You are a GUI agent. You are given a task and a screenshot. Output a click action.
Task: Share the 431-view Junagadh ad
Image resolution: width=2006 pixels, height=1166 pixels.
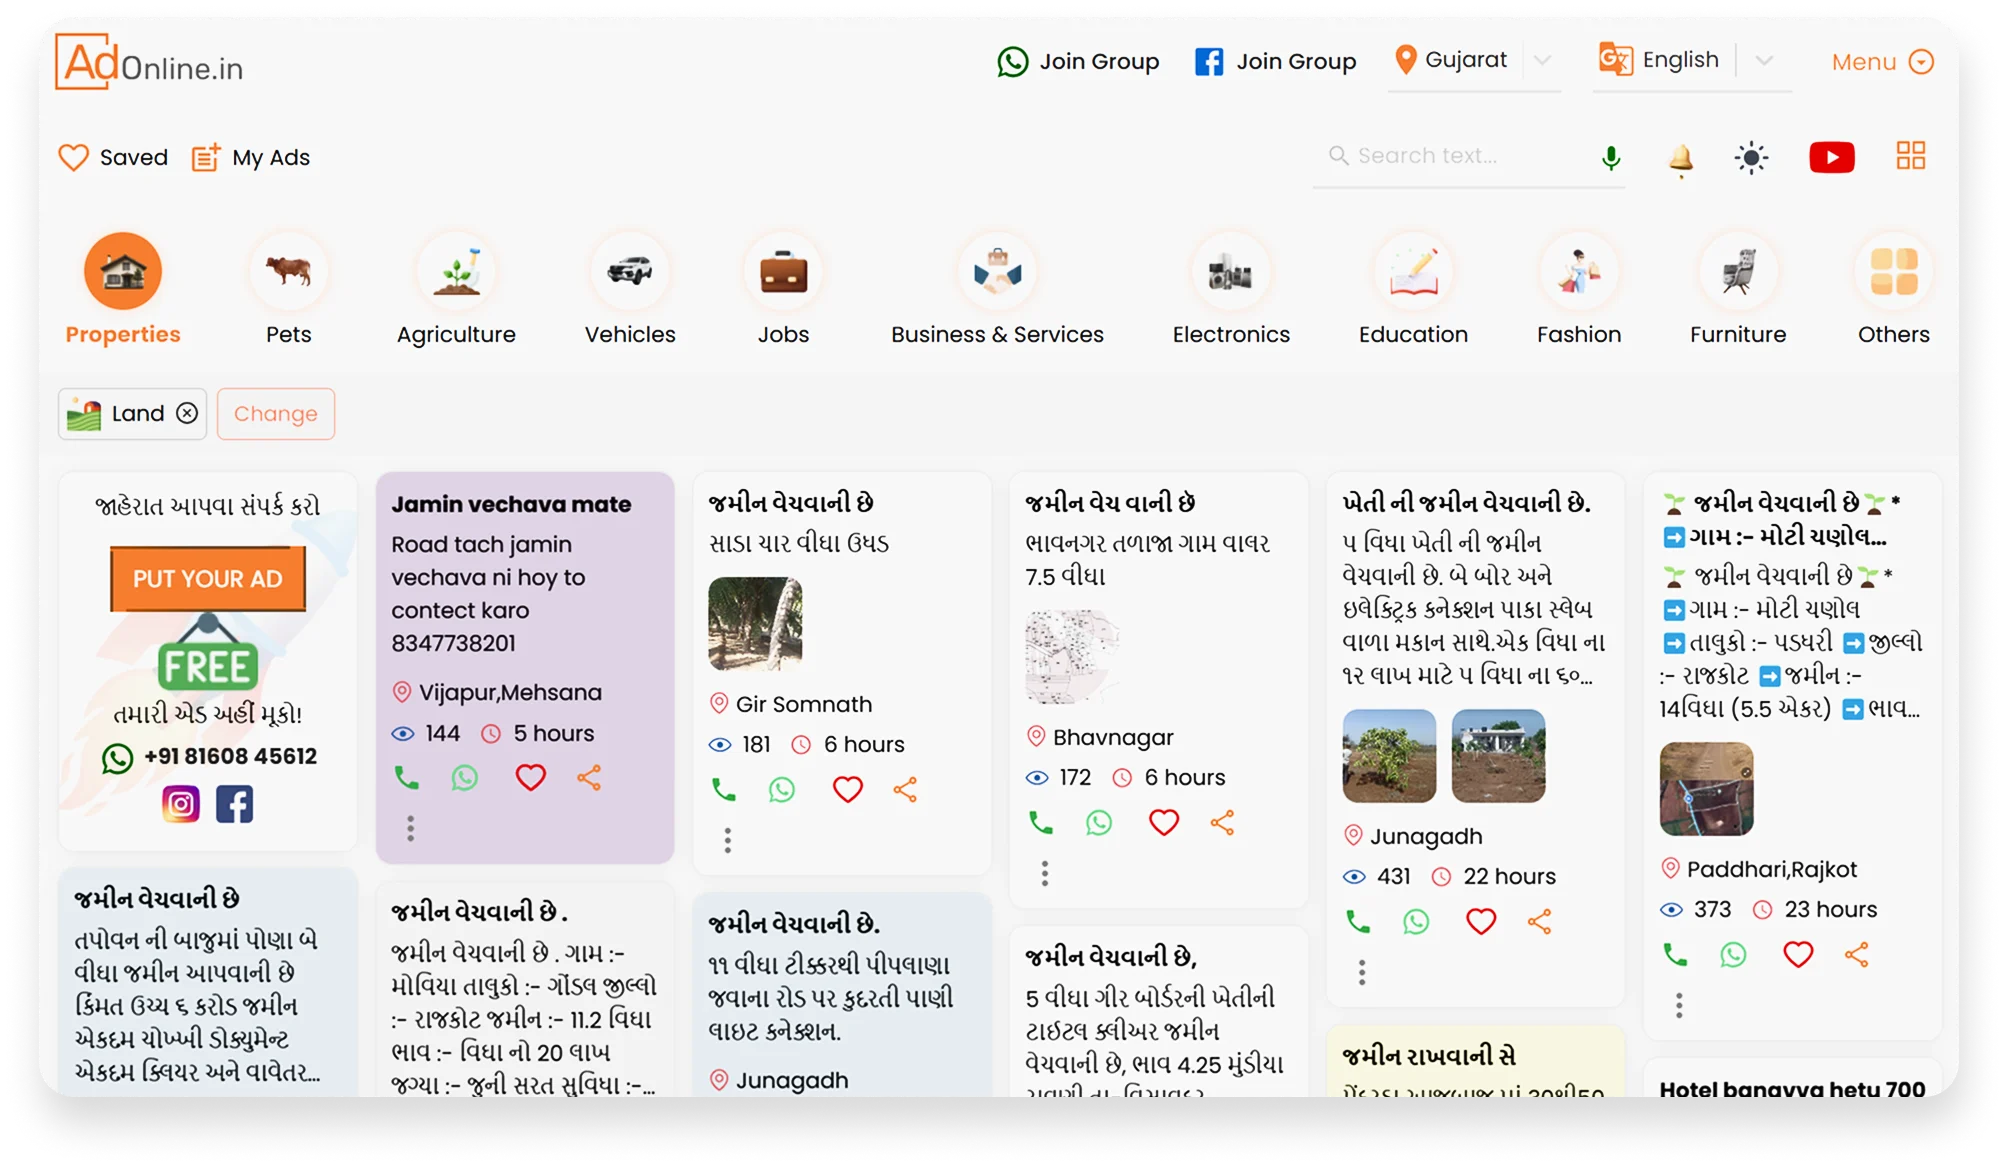[1540, 922]
